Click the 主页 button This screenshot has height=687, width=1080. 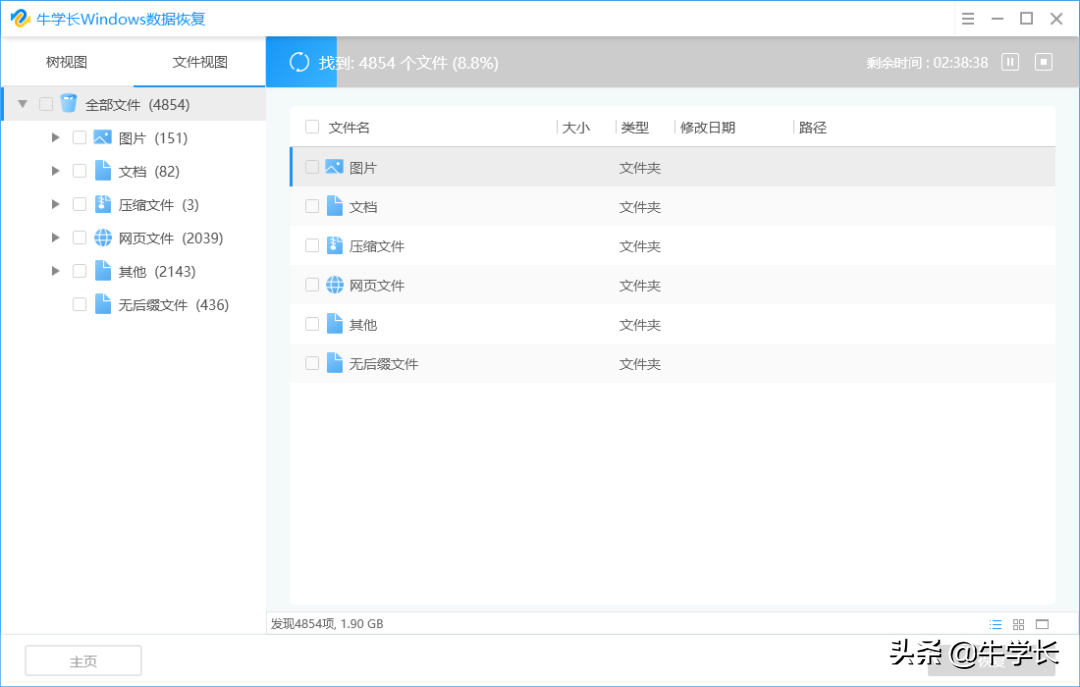tap(82, 660)
